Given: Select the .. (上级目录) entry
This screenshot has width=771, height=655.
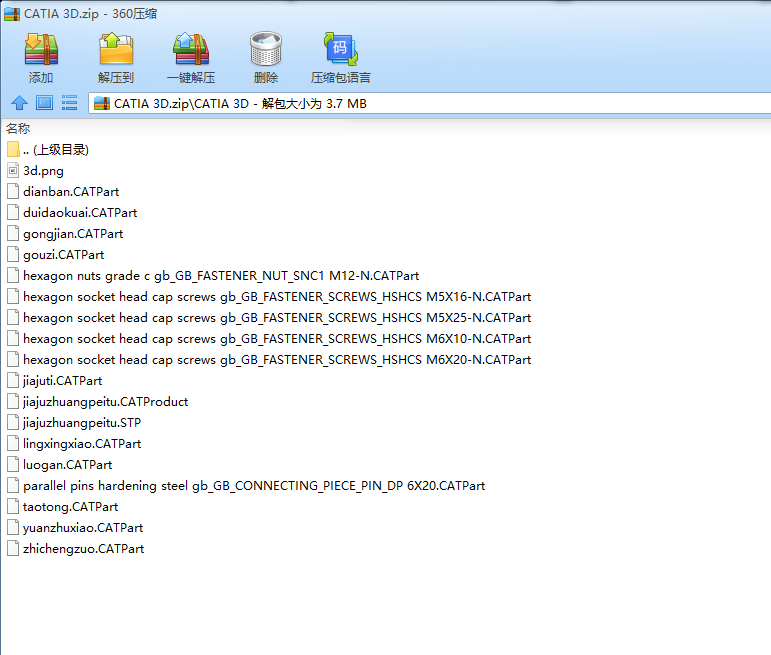Looking at the screenshot, I should (x=56, y=149).
